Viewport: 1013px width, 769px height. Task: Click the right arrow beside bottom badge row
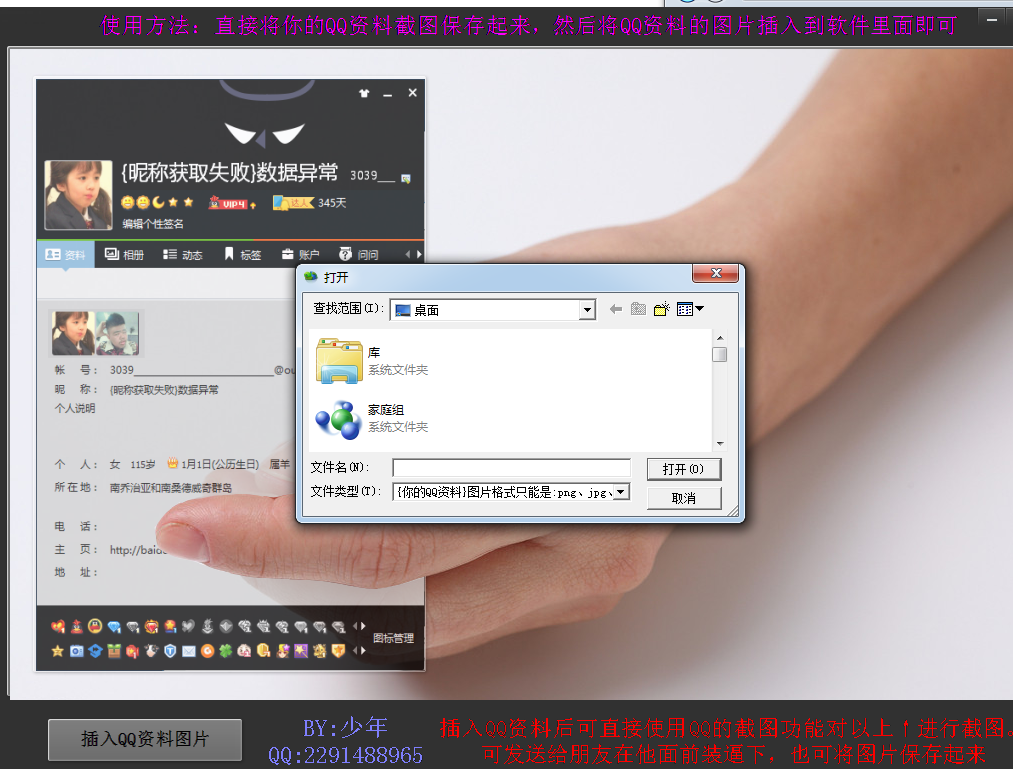(363, 651)
